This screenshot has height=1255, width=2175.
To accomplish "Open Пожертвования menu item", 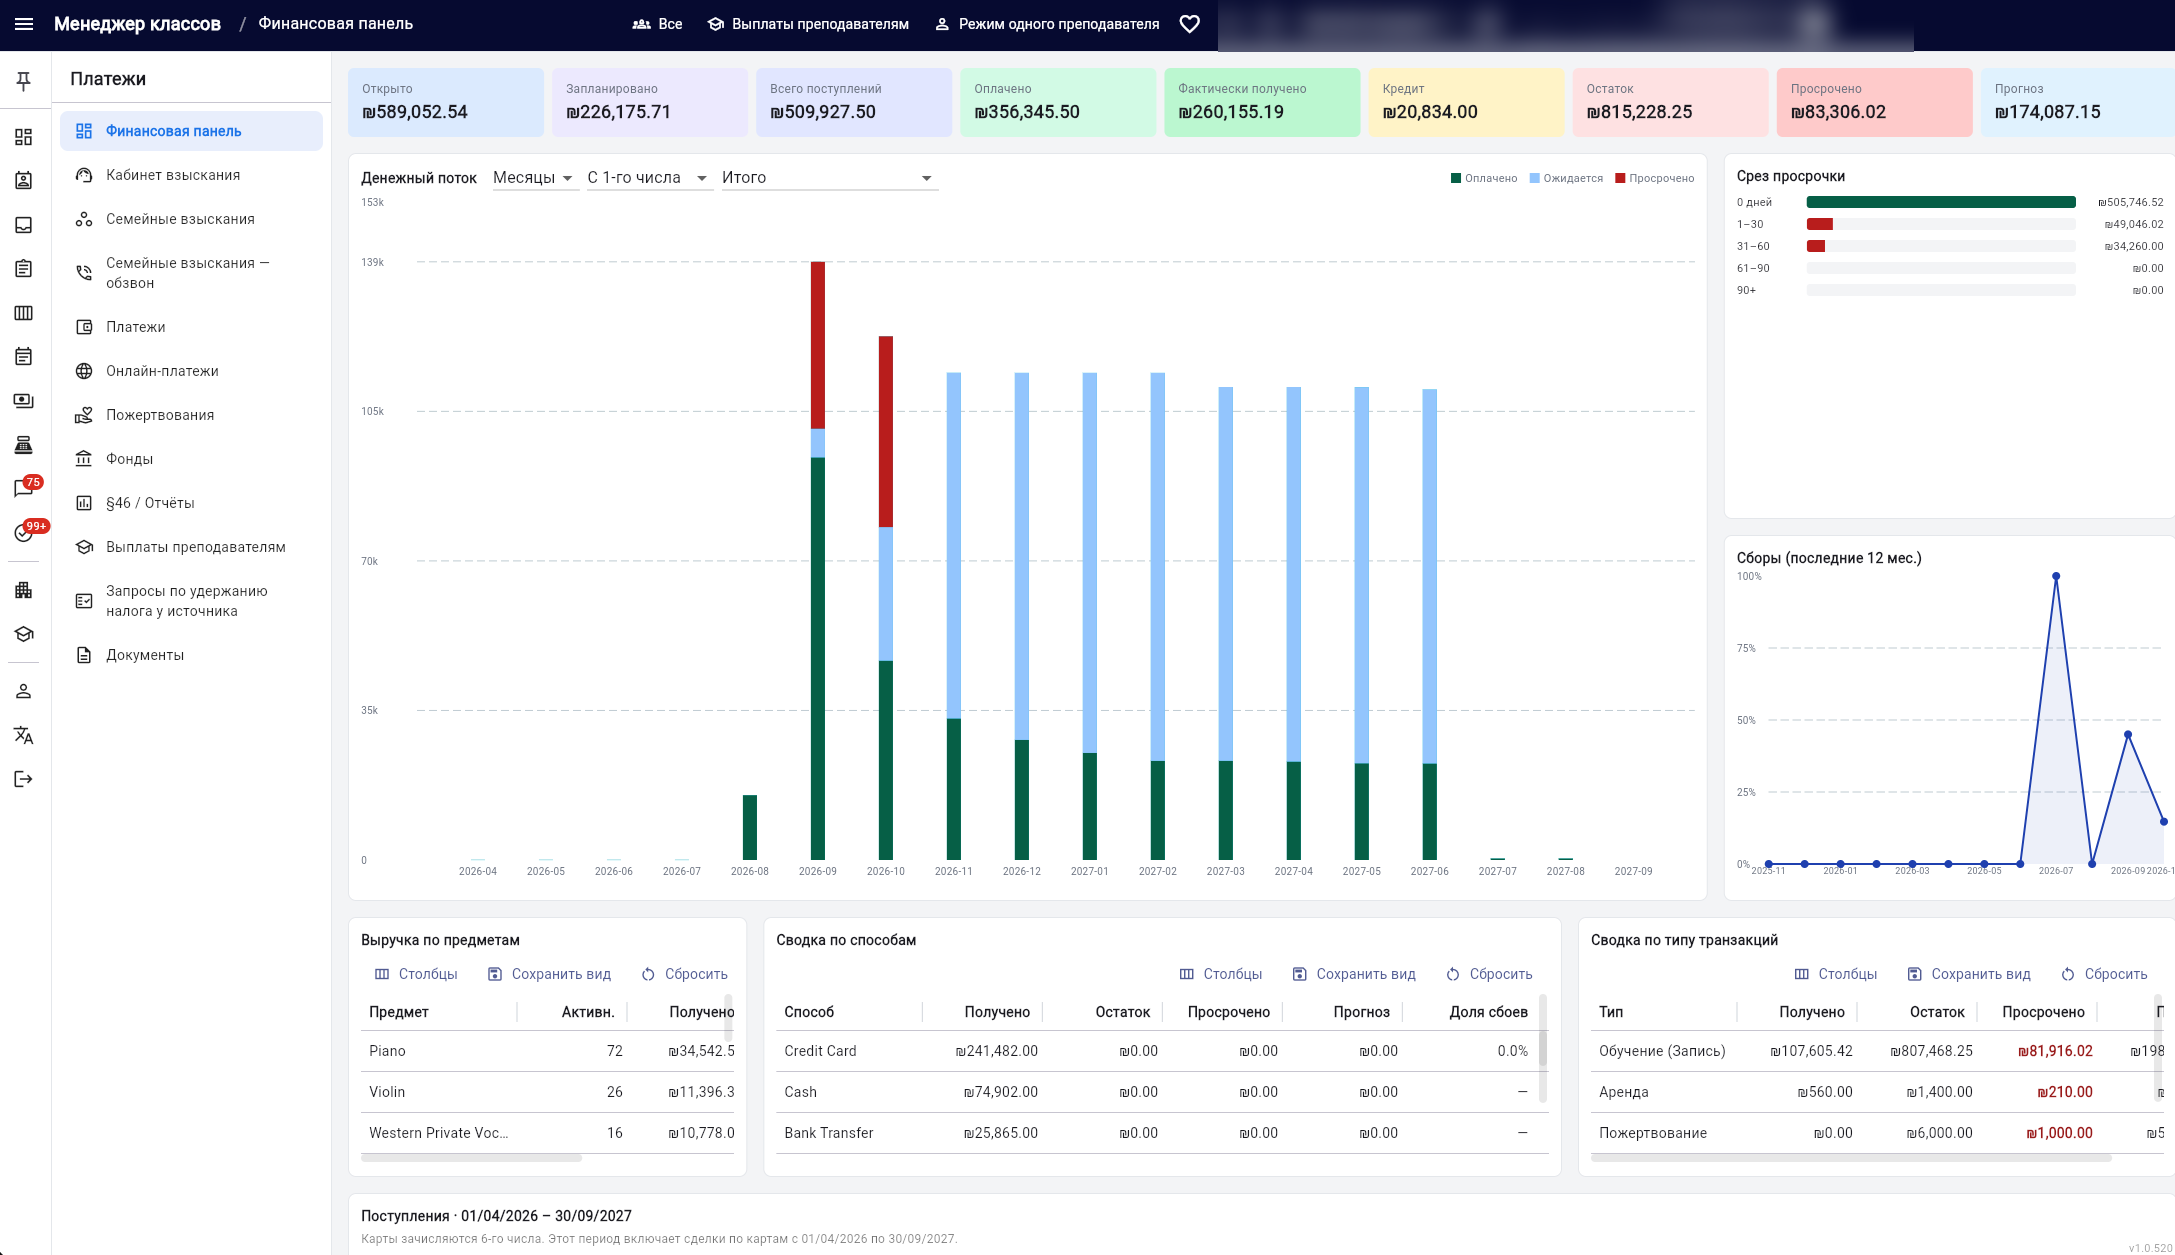I will pyautogui.click(x=191, y=415).
